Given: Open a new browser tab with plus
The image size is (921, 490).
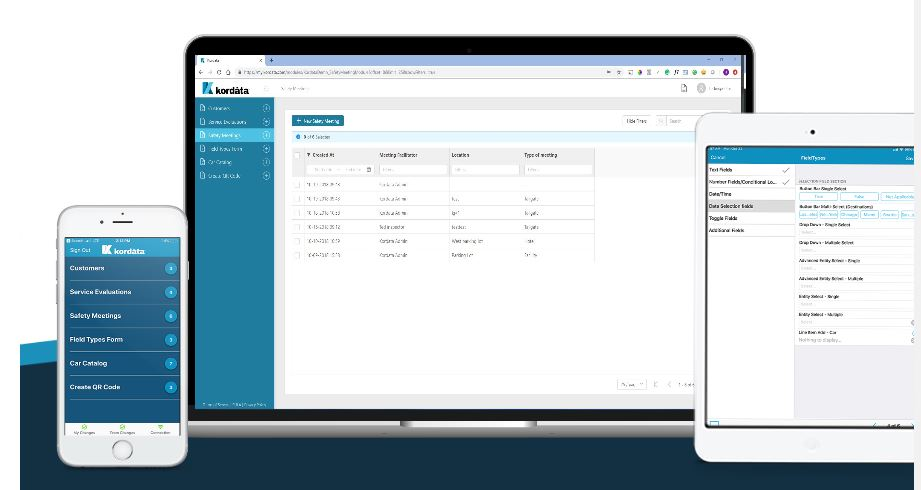Looking at the screenshot, I should pyautogui.click(x=271, y=60).
